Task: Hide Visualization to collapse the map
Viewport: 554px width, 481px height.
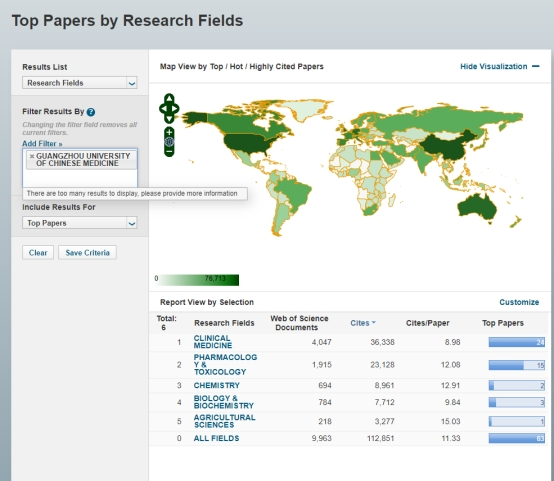Action: [x=500, y=66]
